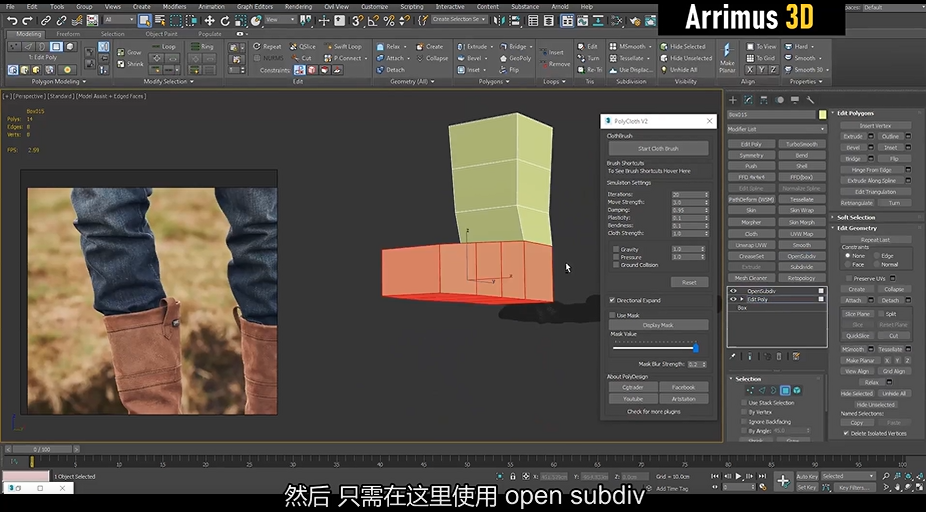Image resolution: width=926 pixels, height=512 pixels.
Task: Toggle Angle Snap
Action: [373, 21]
